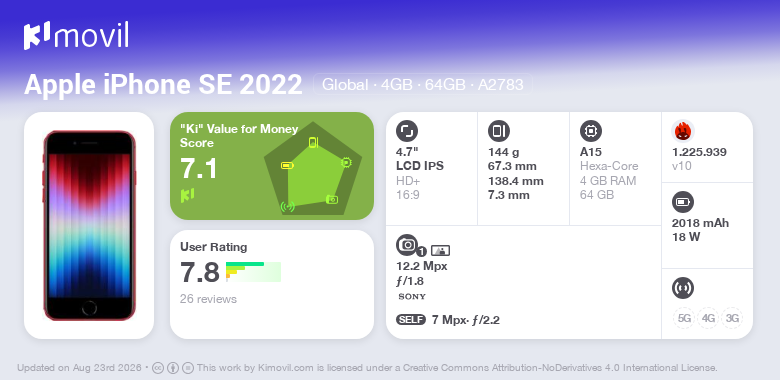Click the AnTuTu benchmark red icon

tap(683, 131)
